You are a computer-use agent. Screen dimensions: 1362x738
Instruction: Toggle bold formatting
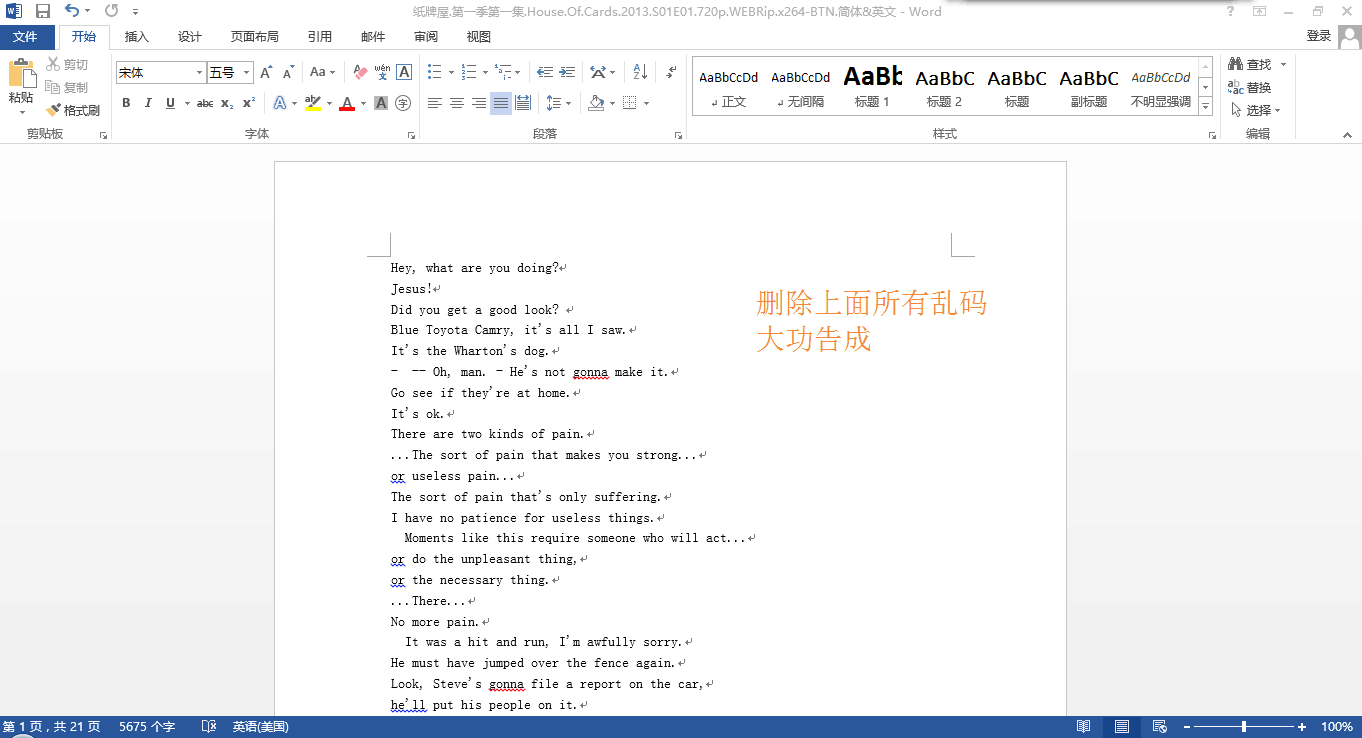[126, 103]
